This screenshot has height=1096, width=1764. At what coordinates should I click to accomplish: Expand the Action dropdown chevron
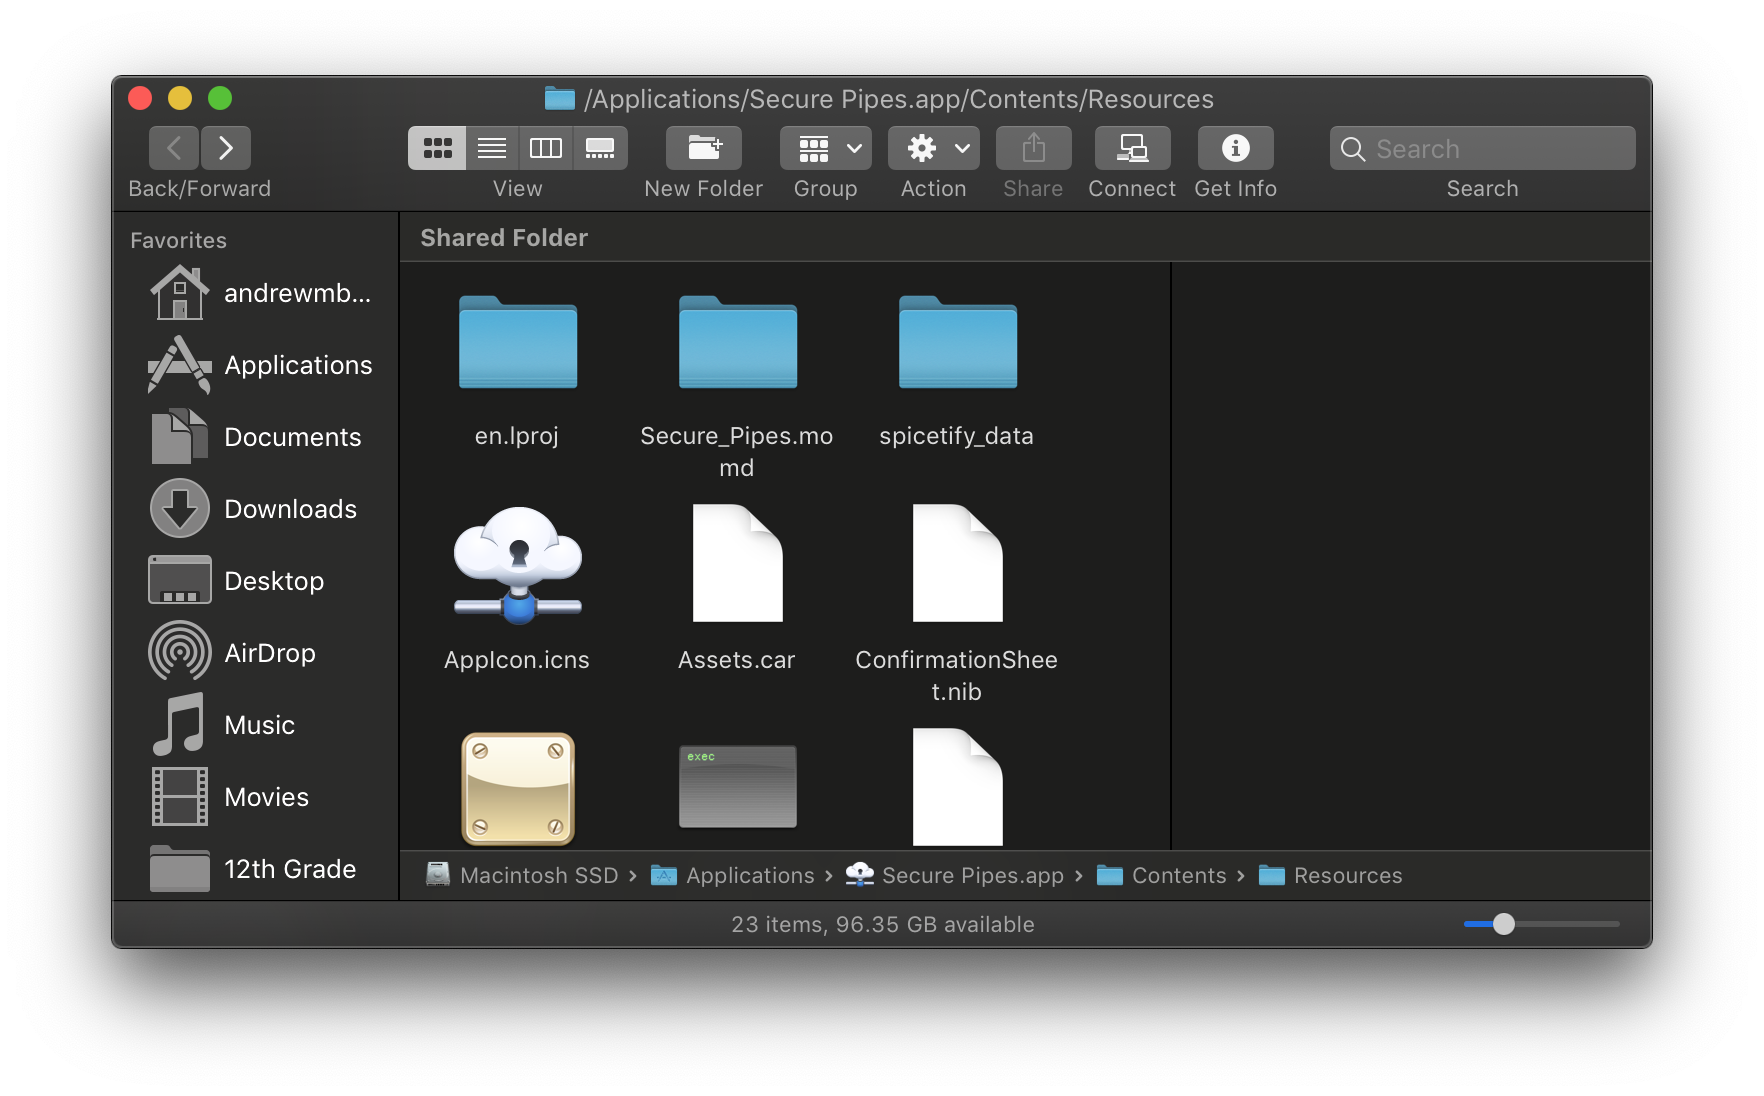tap(963, 147)
